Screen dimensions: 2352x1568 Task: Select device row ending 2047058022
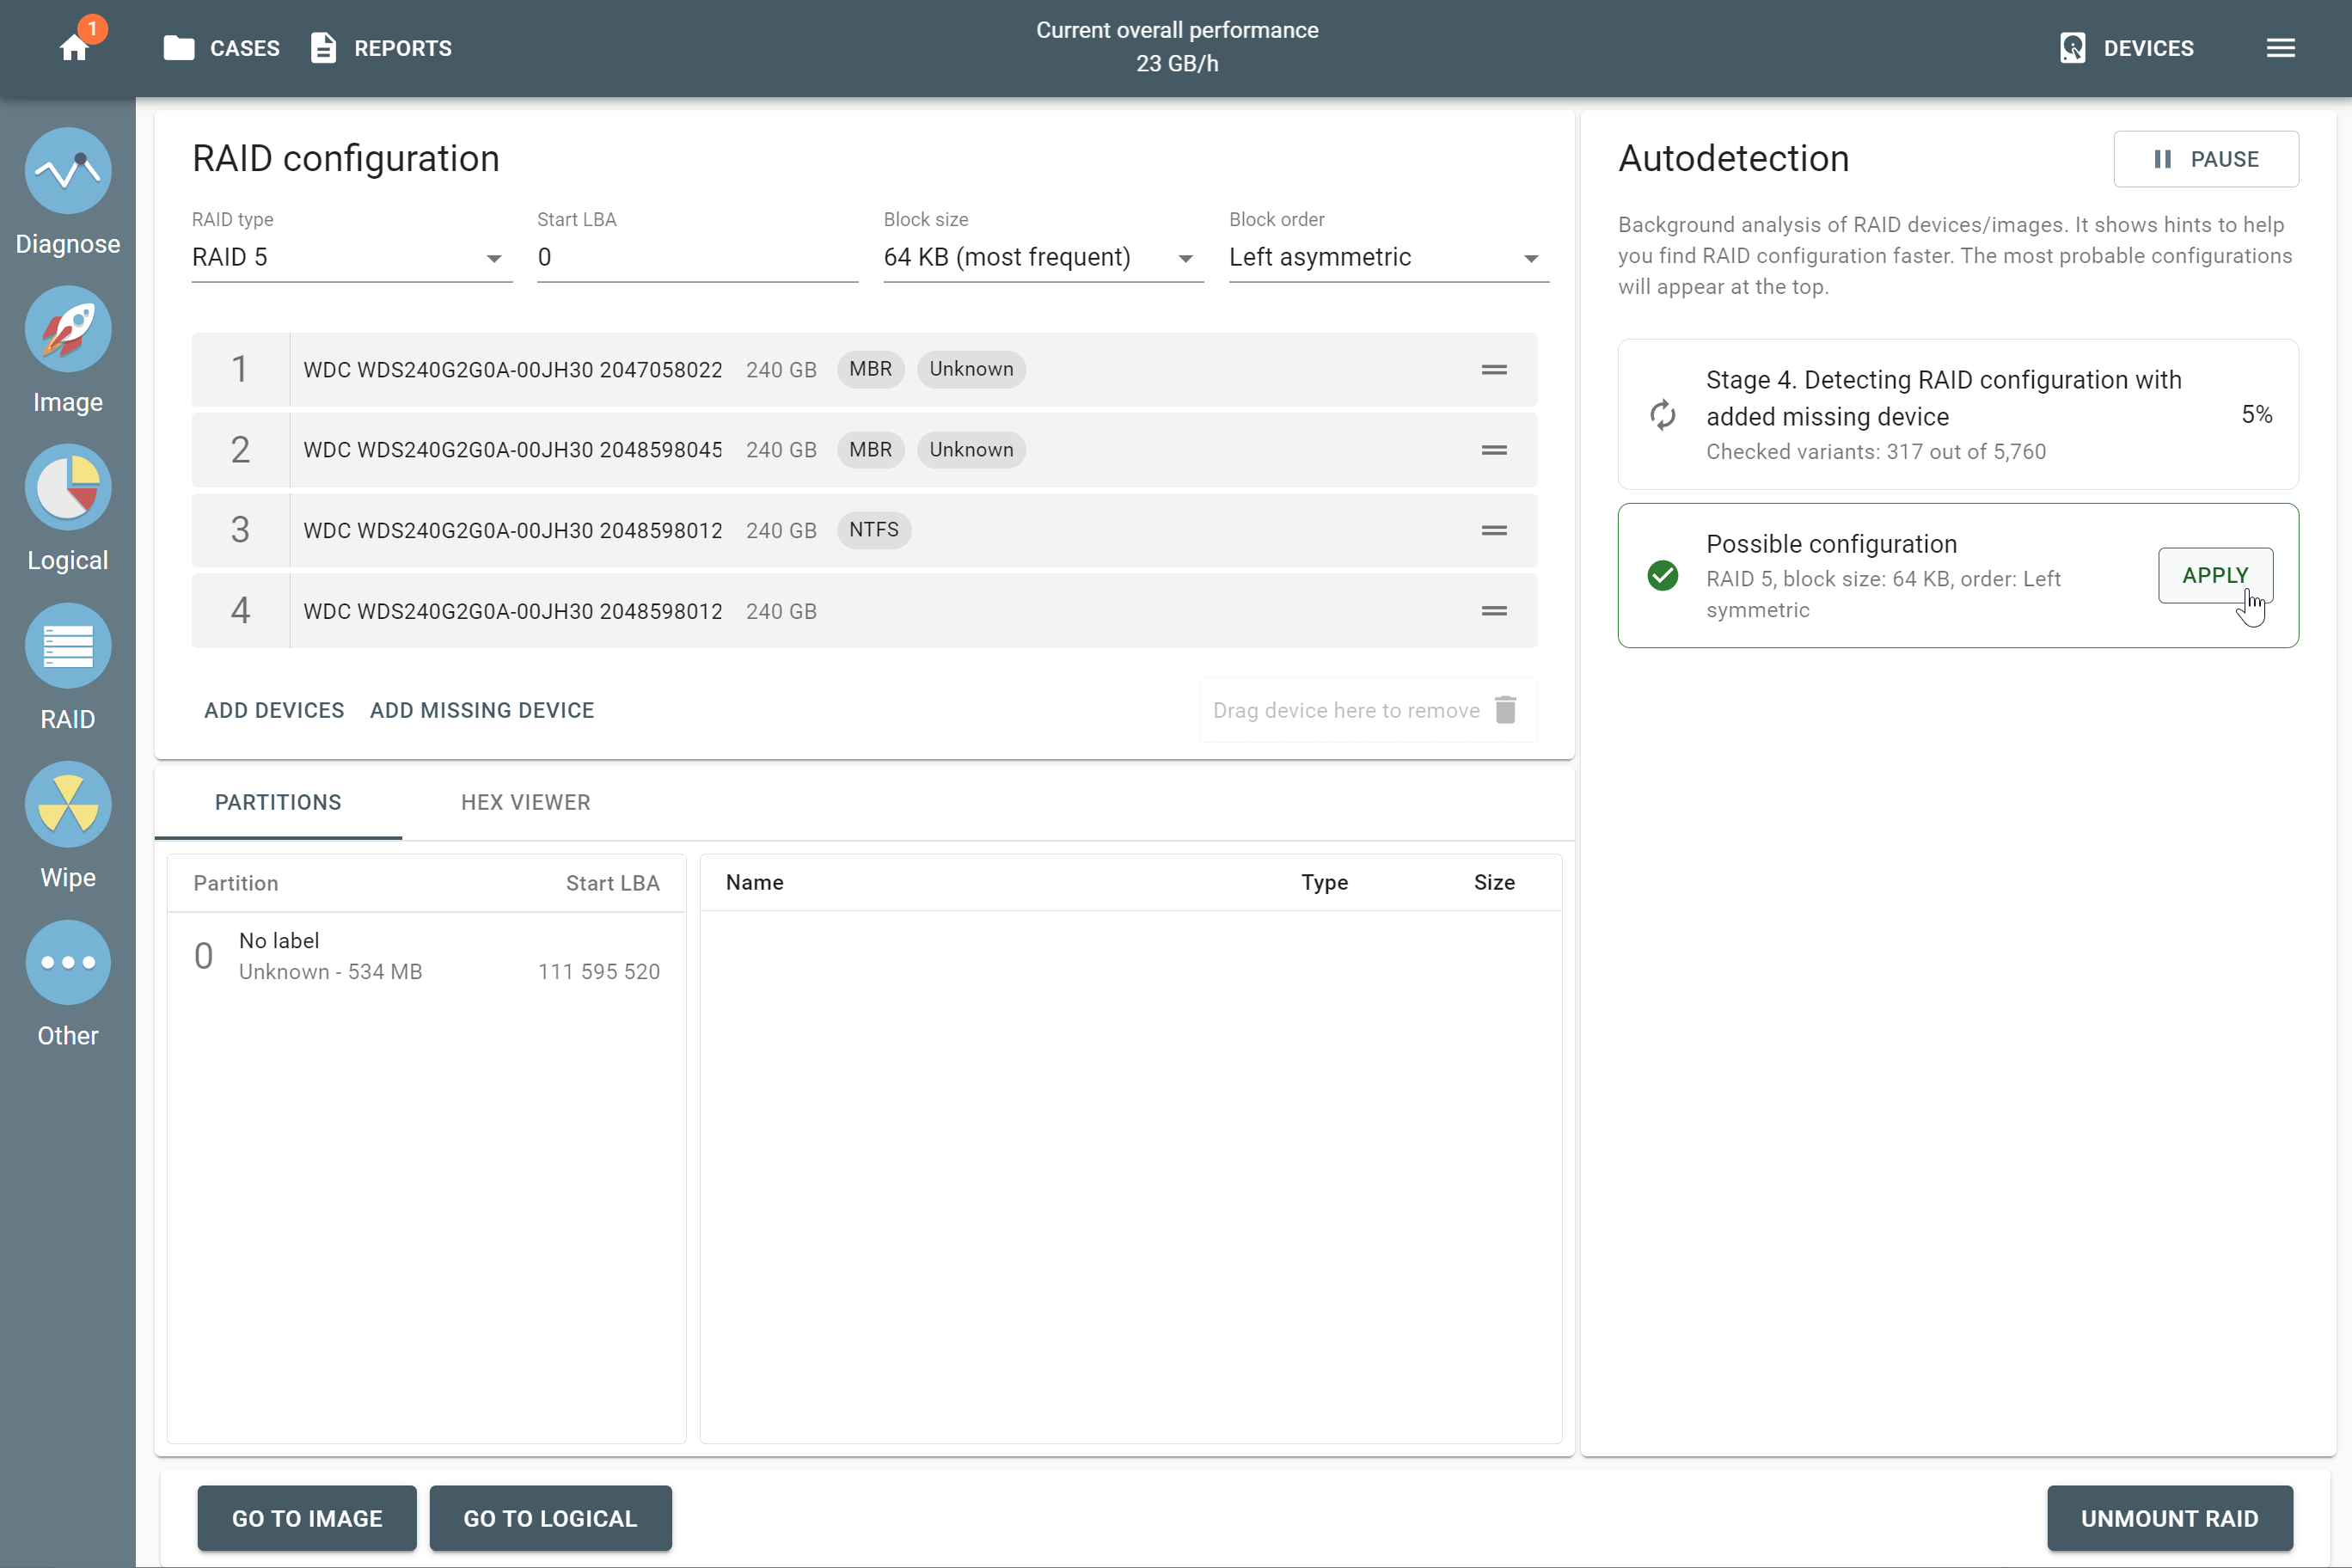[864, 370]
